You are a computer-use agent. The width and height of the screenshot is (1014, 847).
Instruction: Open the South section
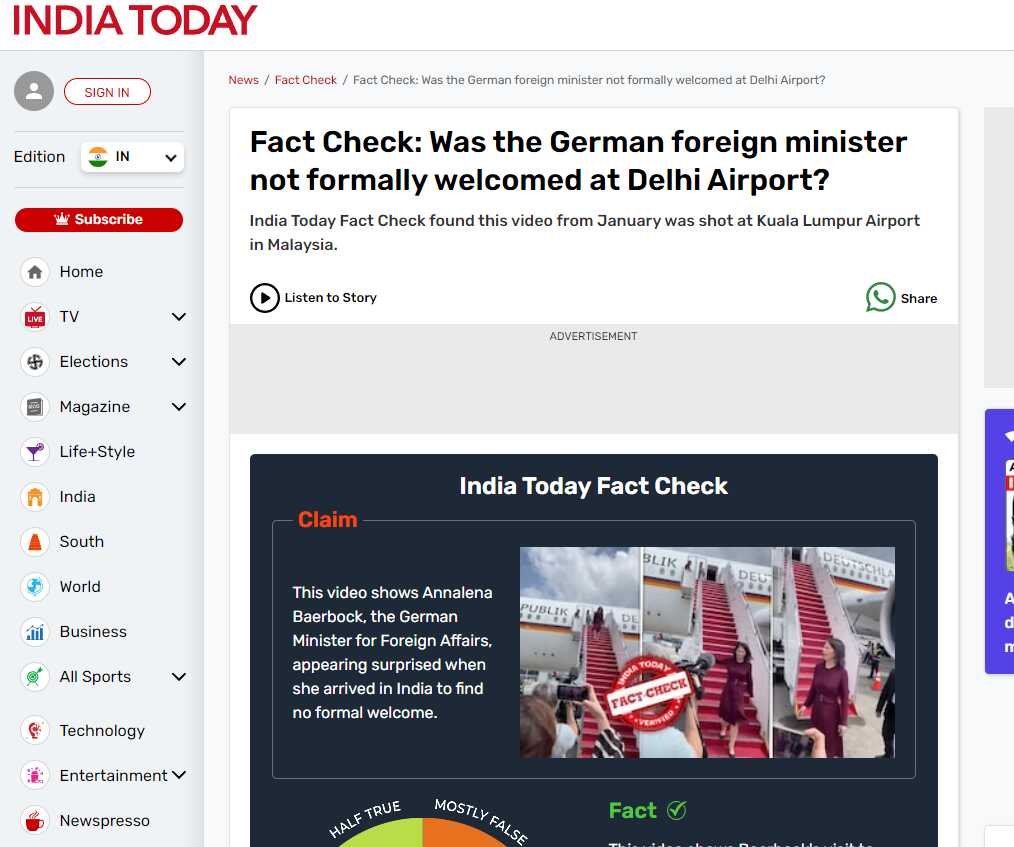point(81,542)
